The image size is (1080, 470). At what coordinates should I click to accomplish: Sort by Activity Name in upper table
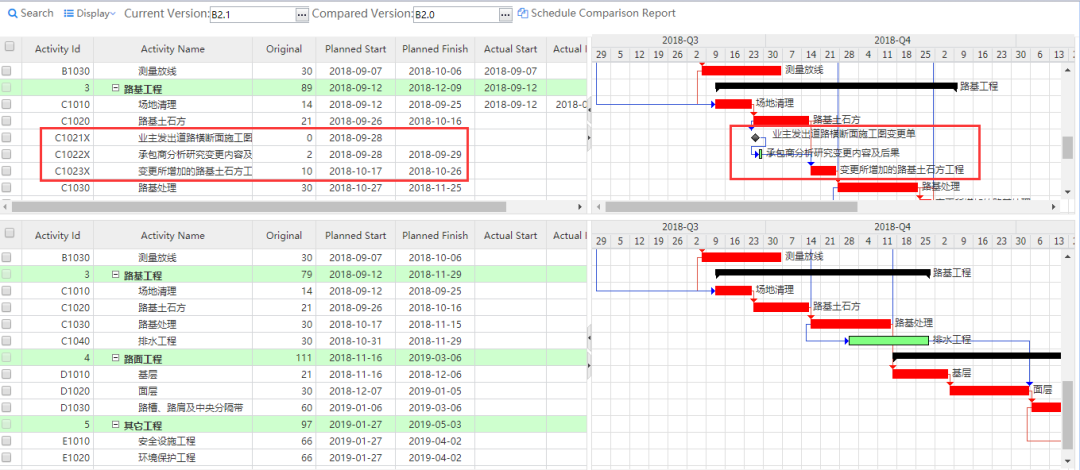pos(173,49)
